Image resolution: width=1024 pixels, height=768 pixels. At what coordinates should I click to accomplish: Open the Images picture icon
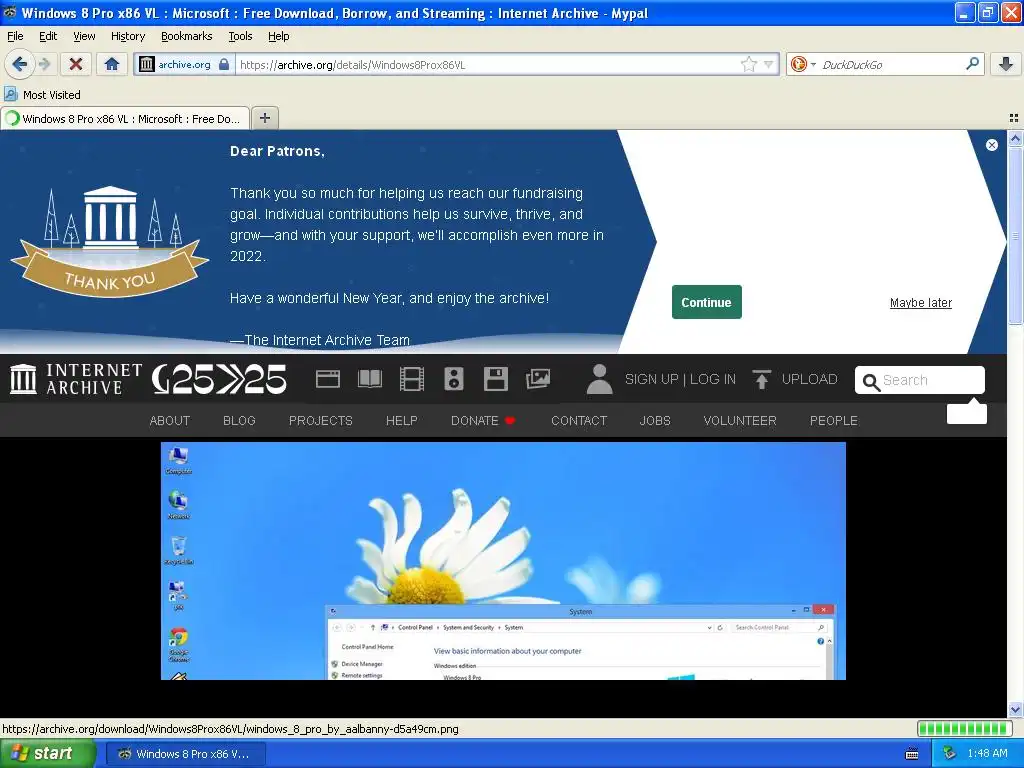point(537,379)
